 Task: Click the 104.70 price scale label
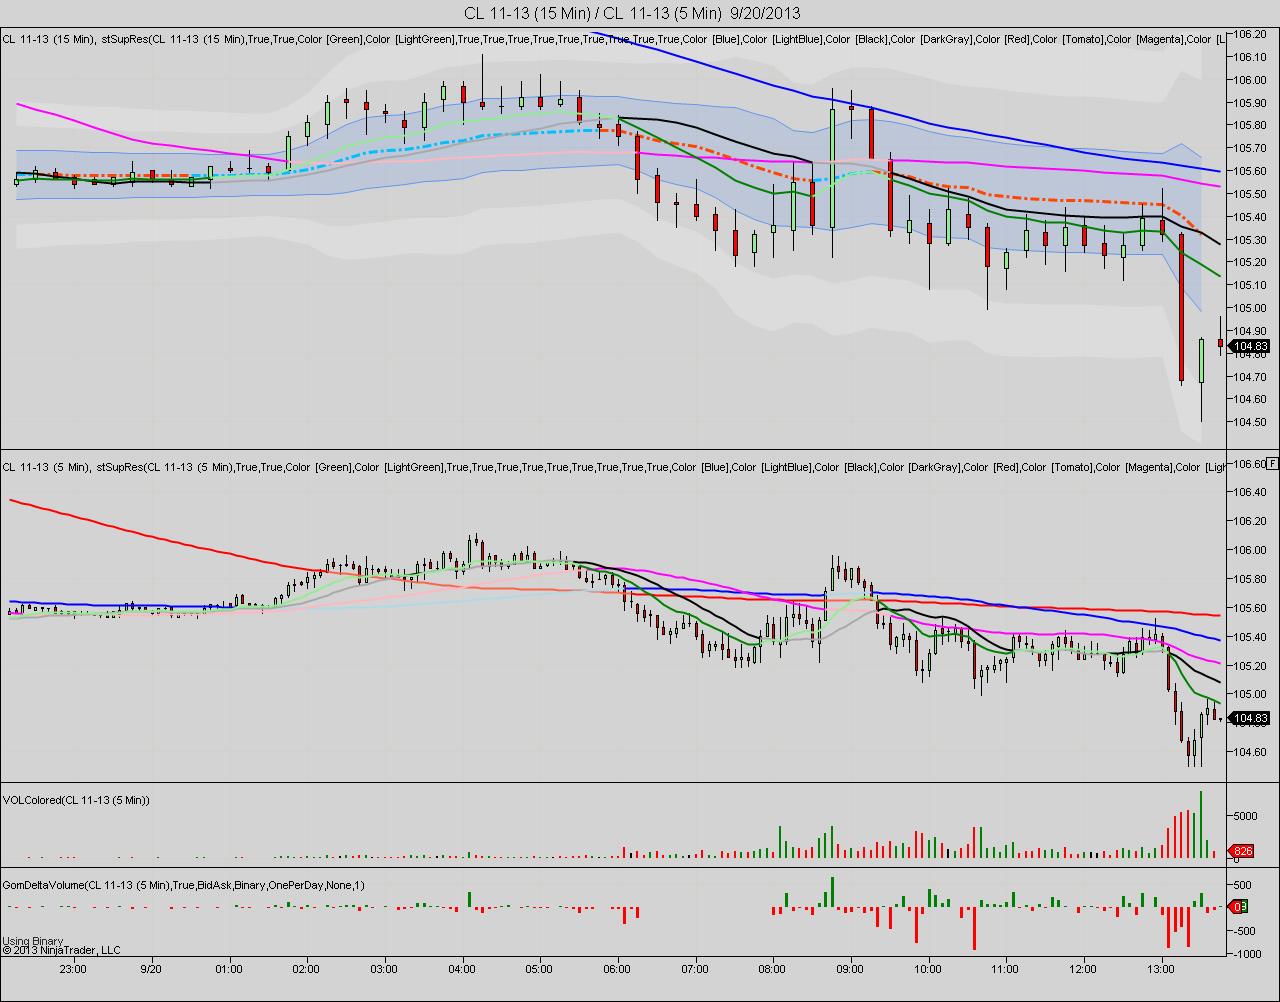pos(1251,376)
